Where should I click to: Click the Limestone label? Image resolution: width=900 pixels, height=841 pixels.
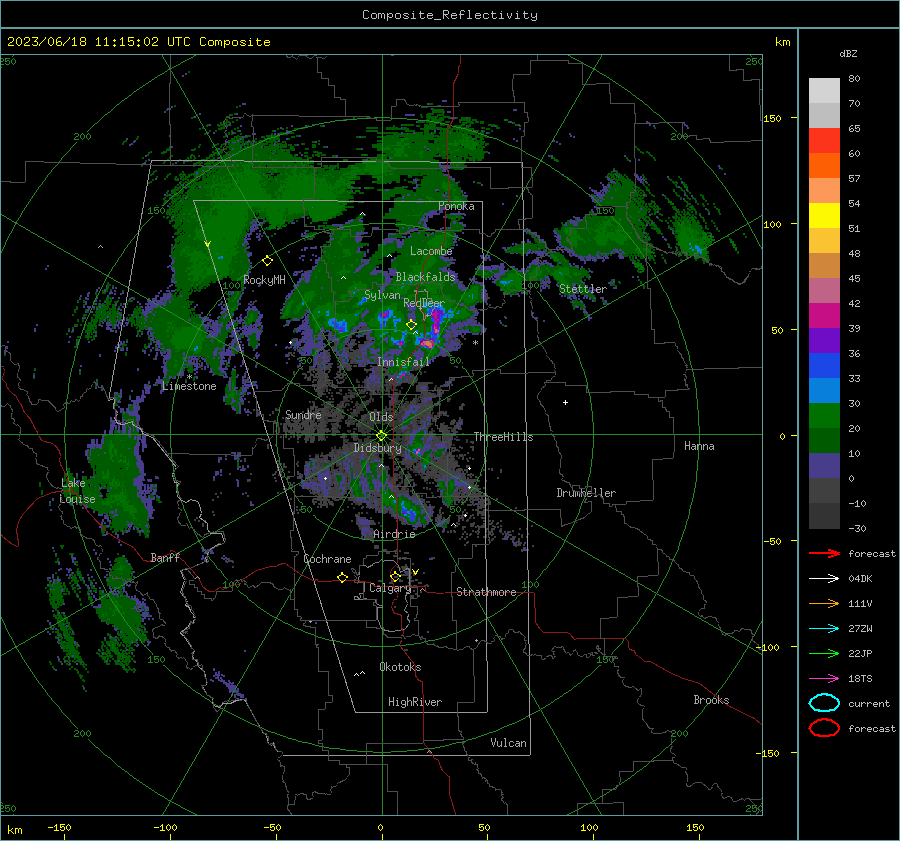189,386
